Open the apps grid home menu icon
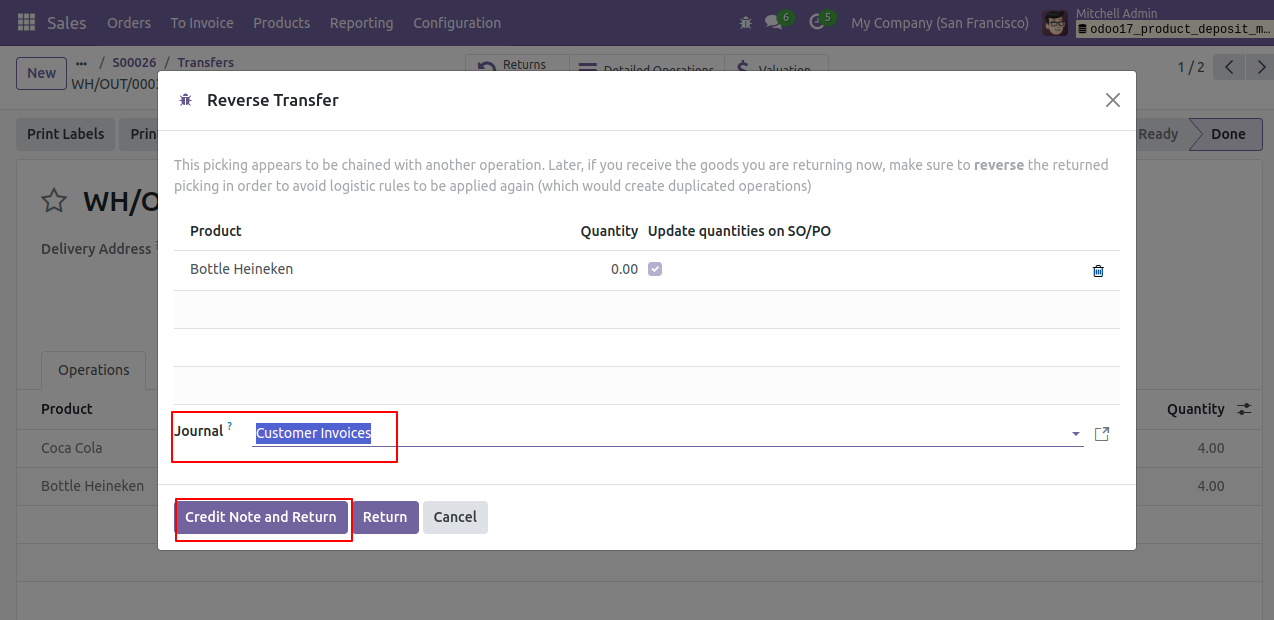 coord(27,22)
